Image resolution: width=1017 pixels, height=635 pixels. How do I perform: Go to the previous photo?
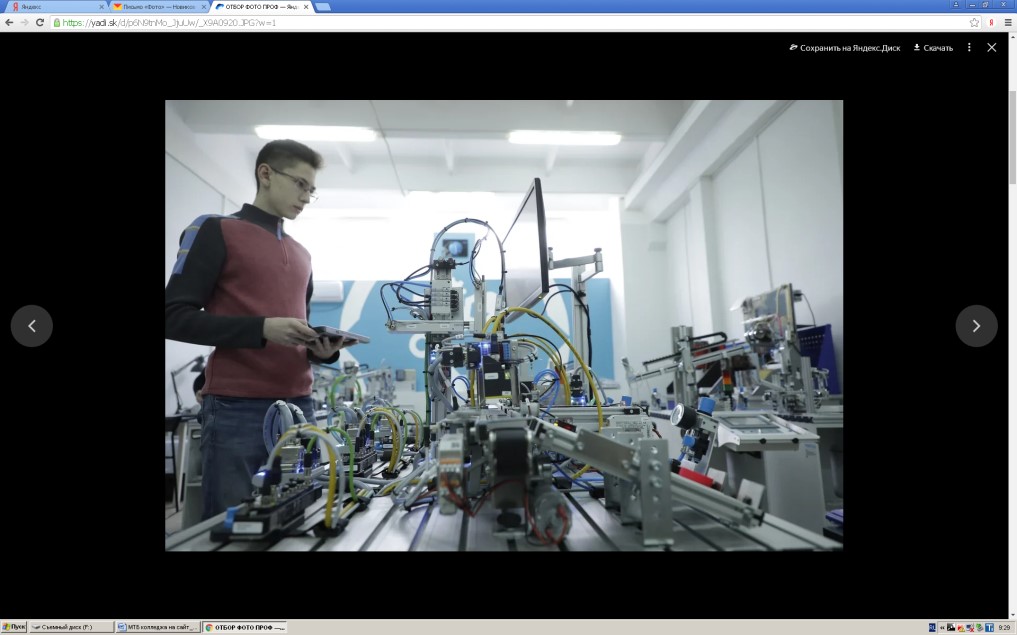[x=32, y=326]
